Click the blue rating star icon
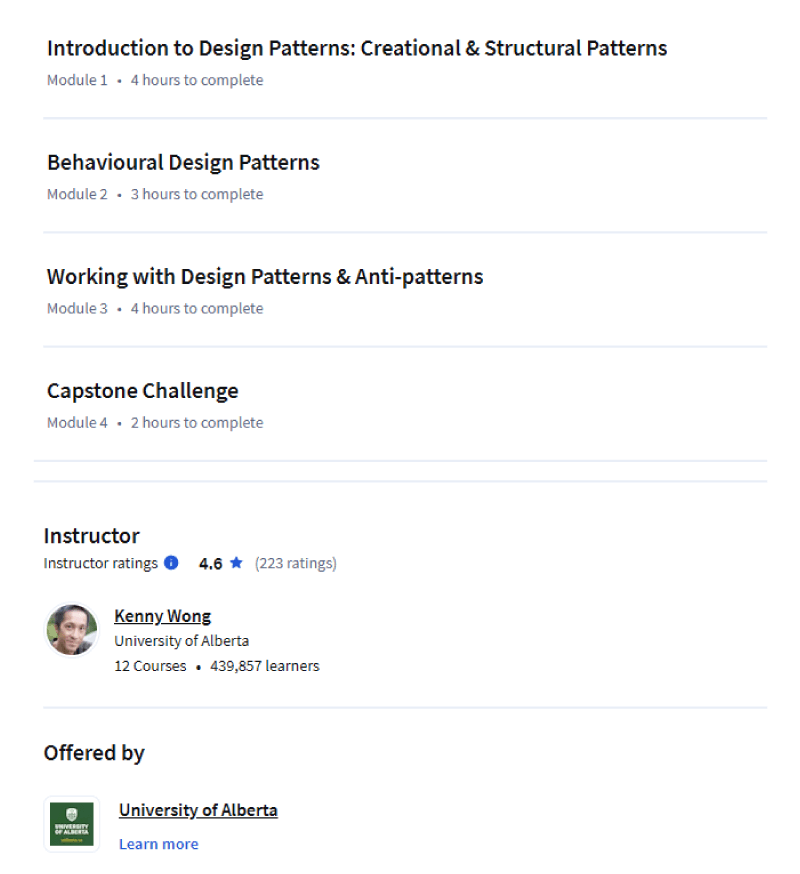 (236, 563)
